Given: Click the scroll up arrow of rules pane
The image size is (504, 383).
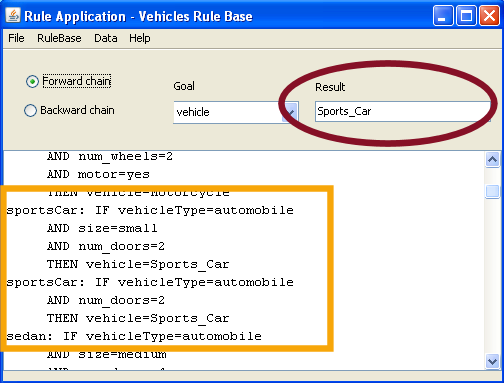Looking at the screenshot, I should 492,160.
